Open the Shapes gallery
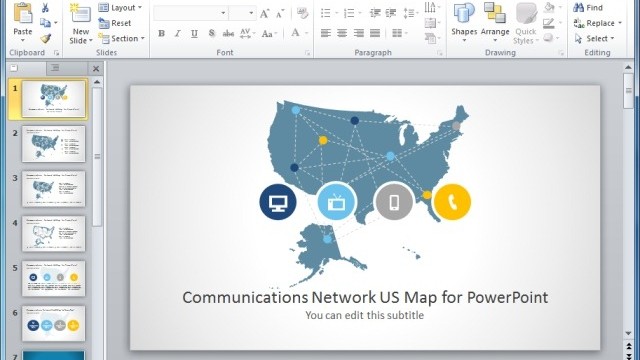 coord(464,23)
